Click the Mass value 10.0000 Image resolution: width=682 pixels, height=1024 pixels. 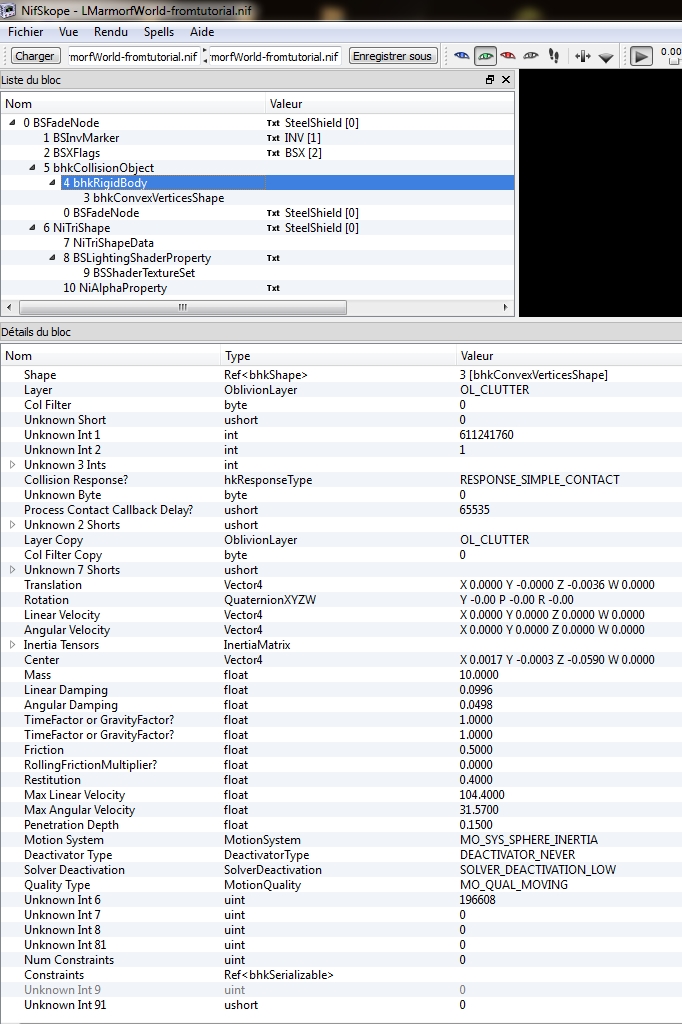[479, 675]
